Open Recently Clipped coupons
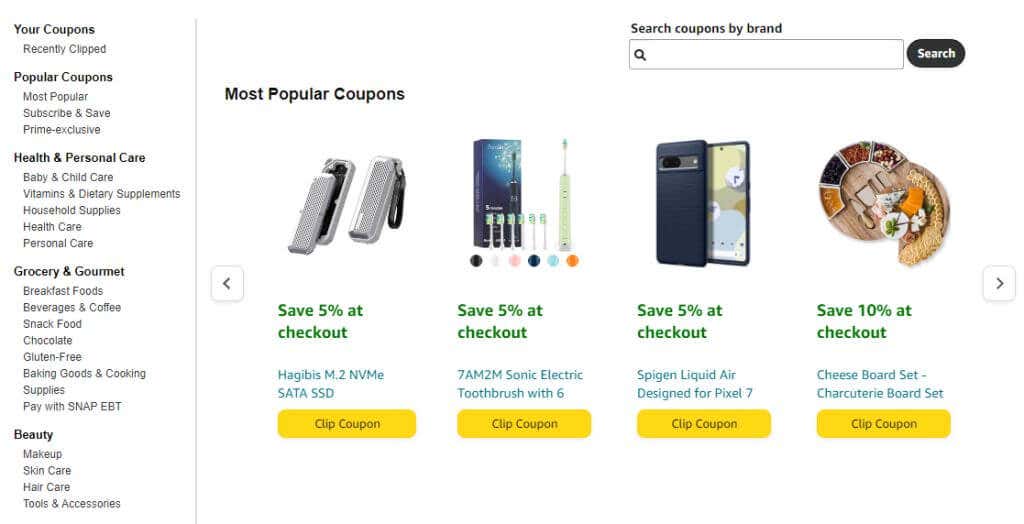The height and width of the screenshot is (524, 1024). tap(64, 49)
